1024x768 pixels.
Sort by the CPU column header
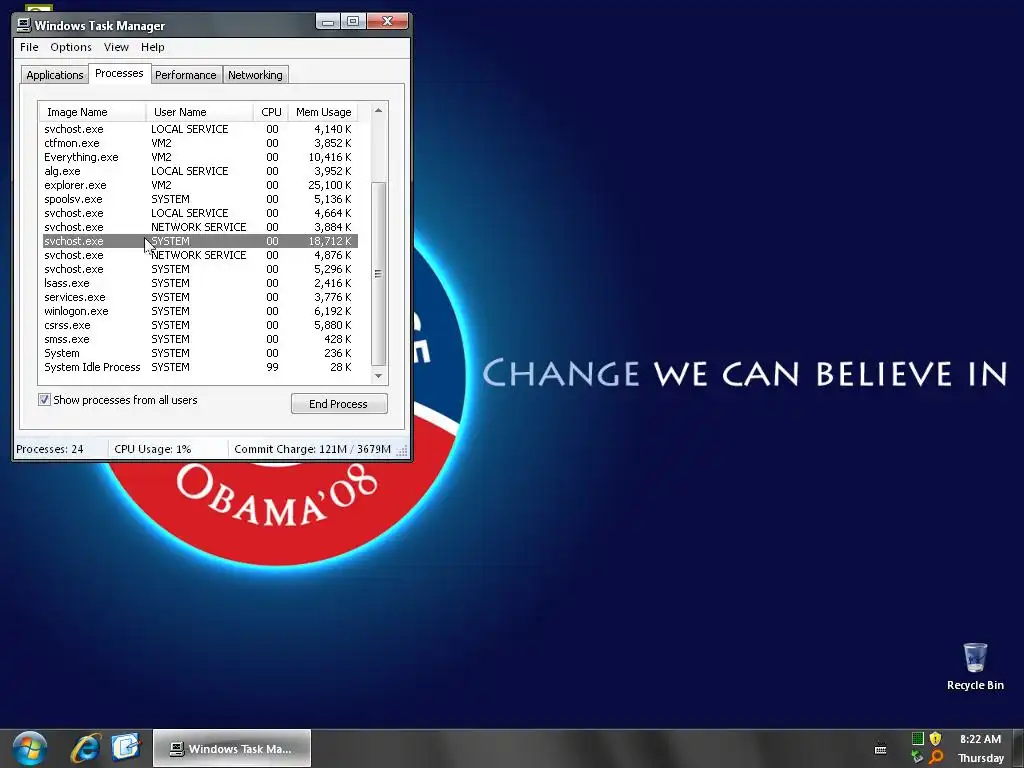271,112
